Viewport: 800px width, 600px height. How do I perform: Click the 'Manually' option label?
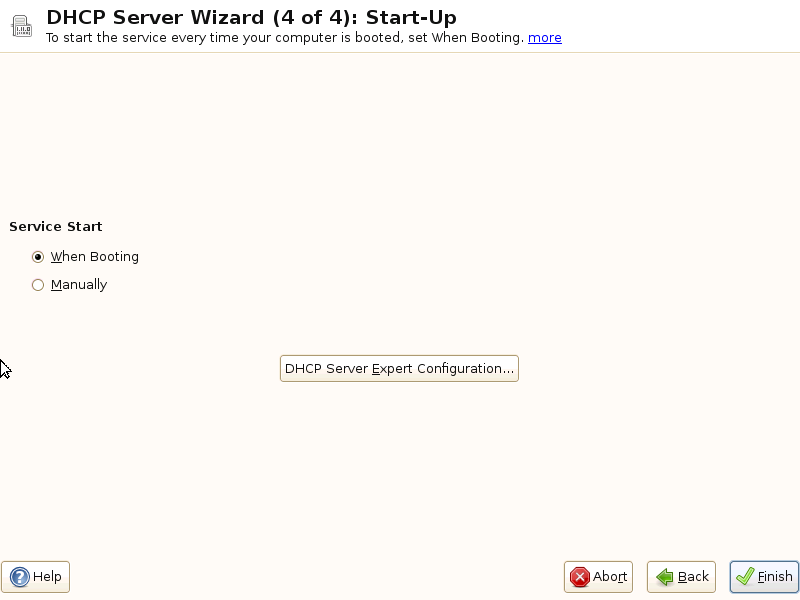(x=79, y=285)
